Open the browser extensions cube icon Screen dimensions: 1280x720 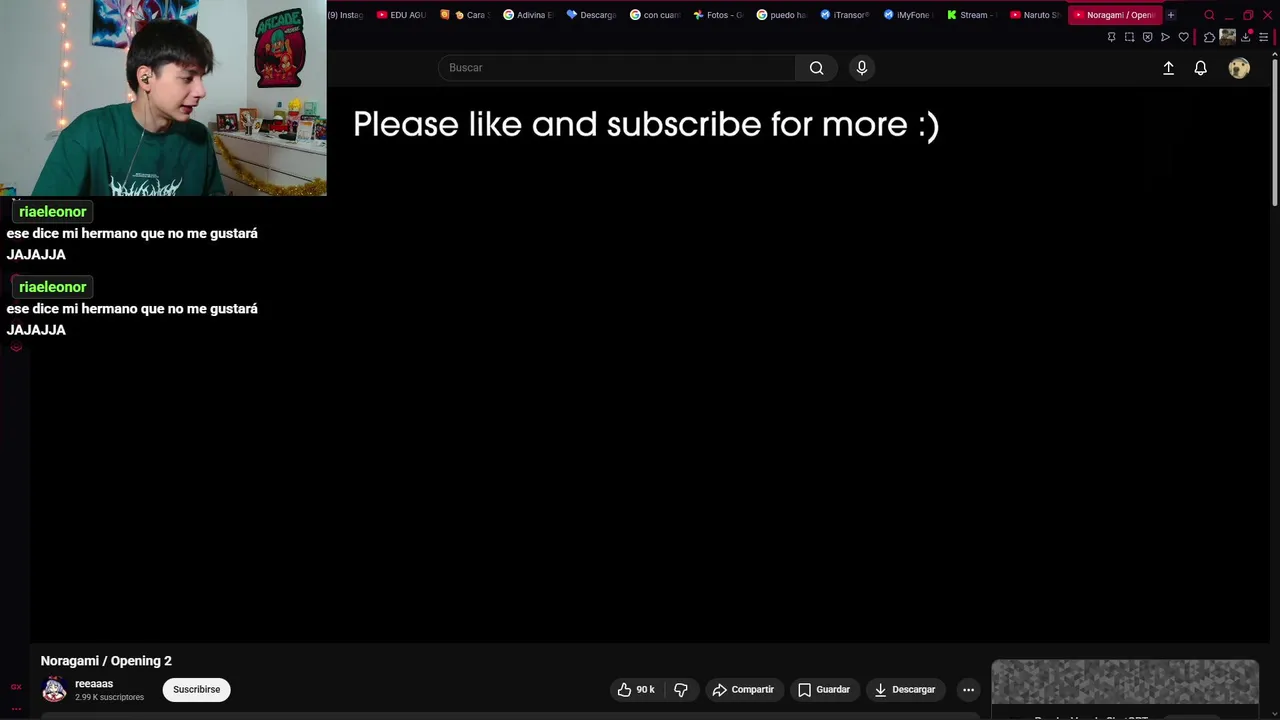click(x=1209, y=37)
